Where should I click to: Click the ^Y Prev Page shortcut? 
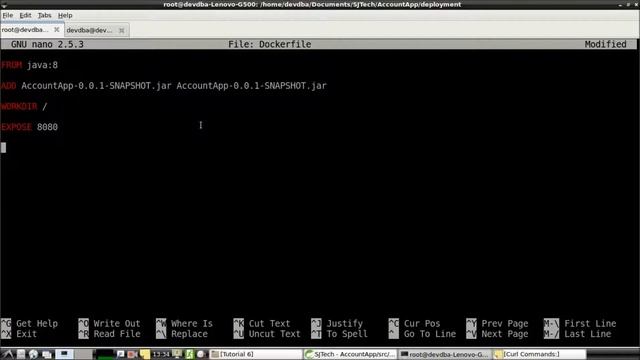(x=498, y=323)
